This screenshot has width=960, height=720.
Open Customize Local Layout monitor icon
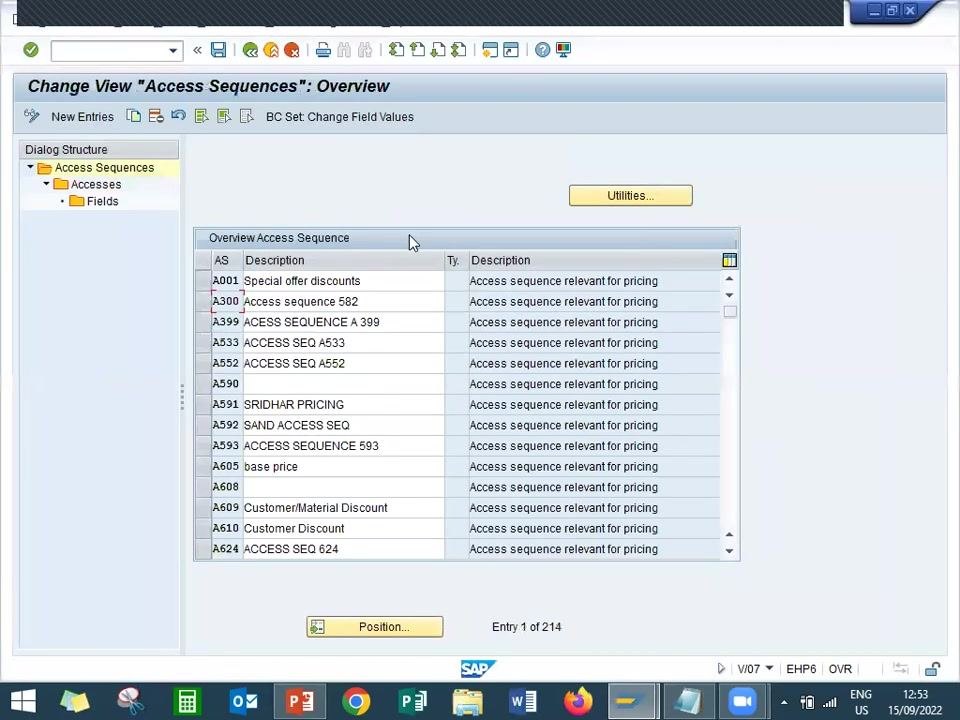(563, 50)
